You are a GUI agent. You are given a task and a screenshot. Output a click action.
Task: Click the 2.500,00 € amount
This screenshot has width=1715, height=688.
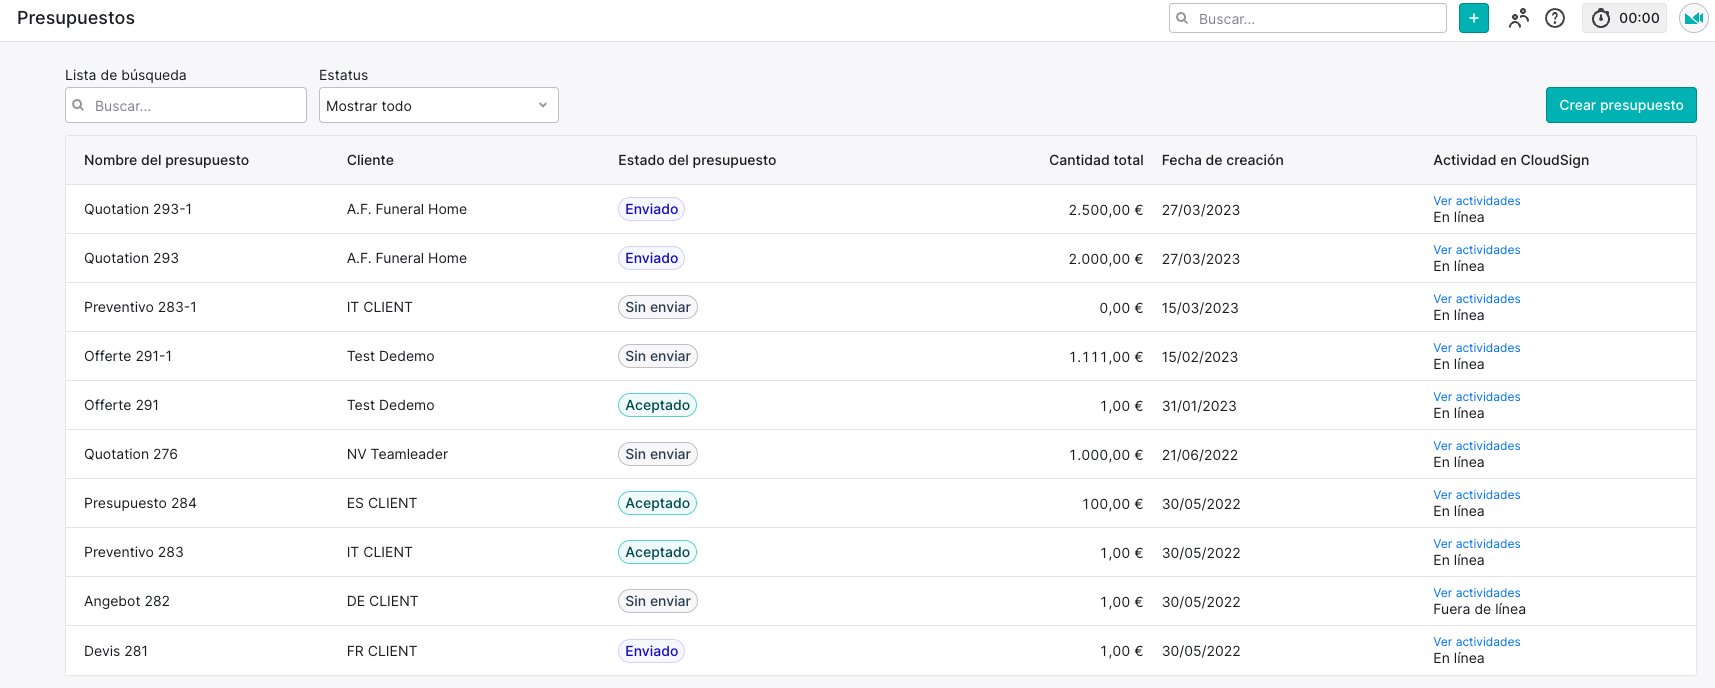click(1106, 210)
